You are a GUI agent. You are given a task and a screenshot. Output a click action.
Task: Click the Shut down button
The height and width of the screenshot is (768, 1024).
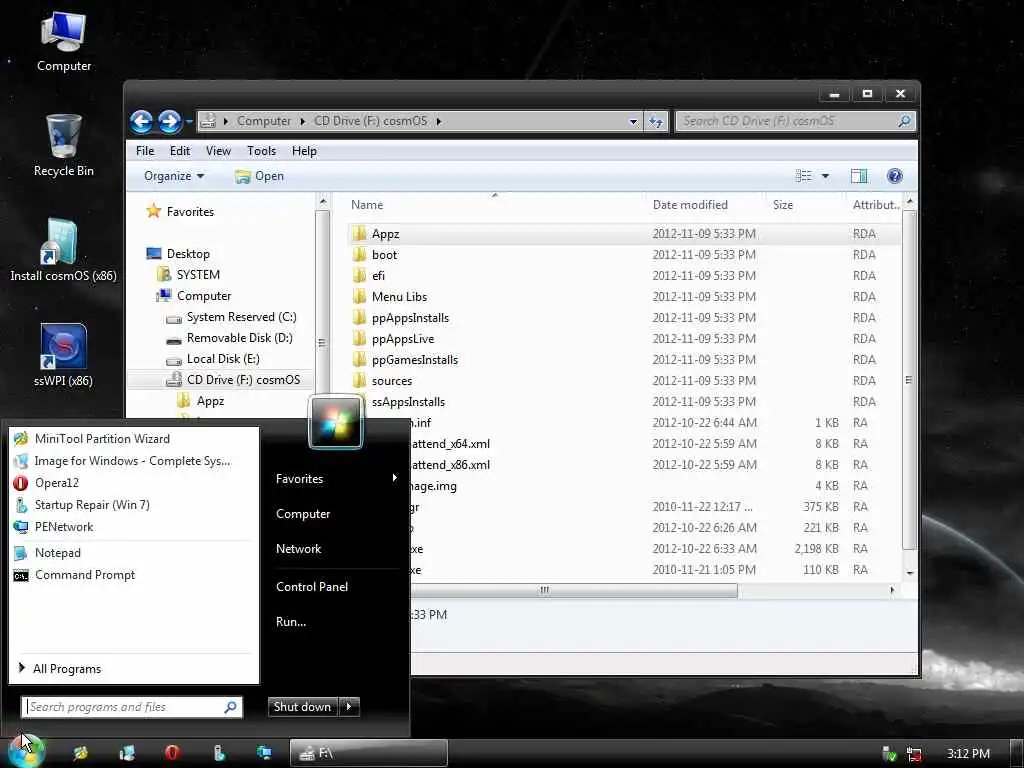[302, 707]
